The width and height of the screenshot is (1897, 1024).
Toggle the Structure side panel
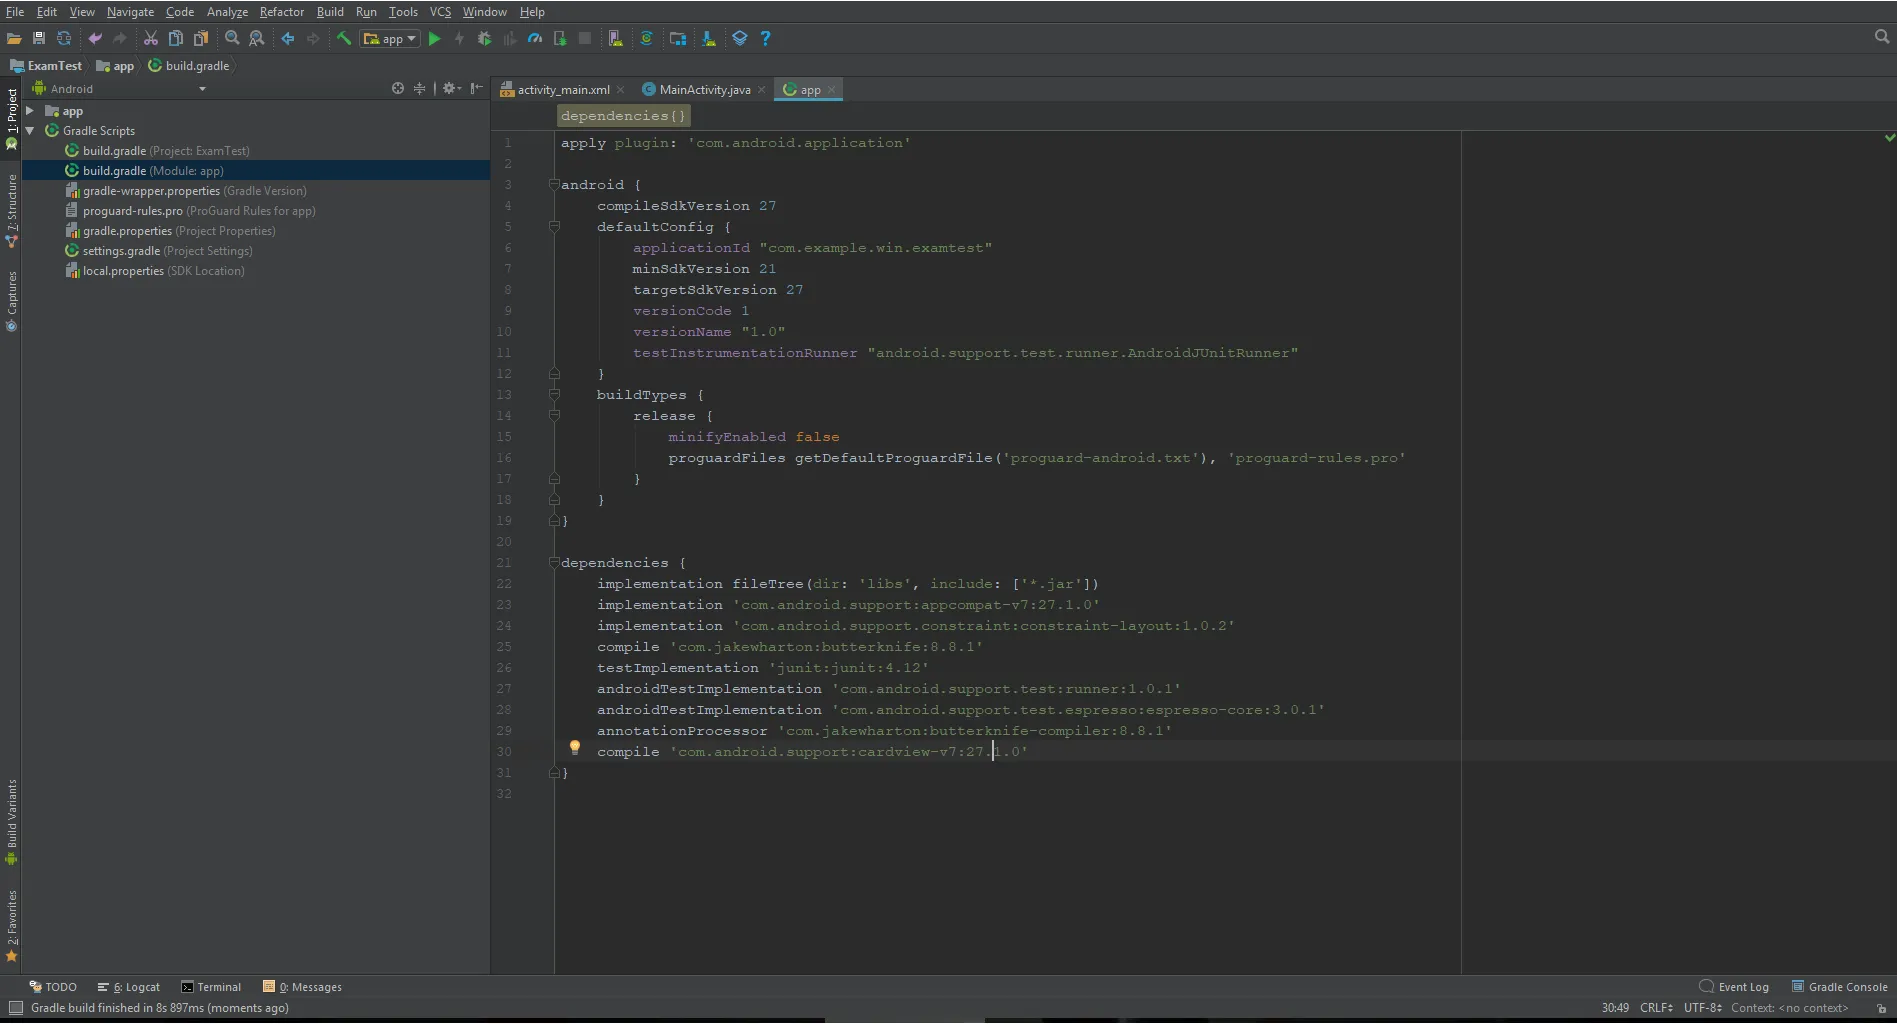12,205
